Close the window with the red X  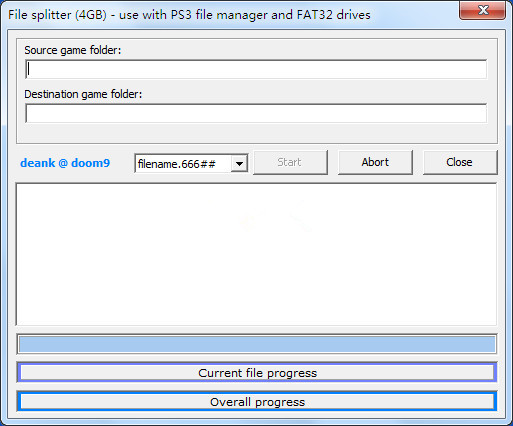(x=482, y=10)
